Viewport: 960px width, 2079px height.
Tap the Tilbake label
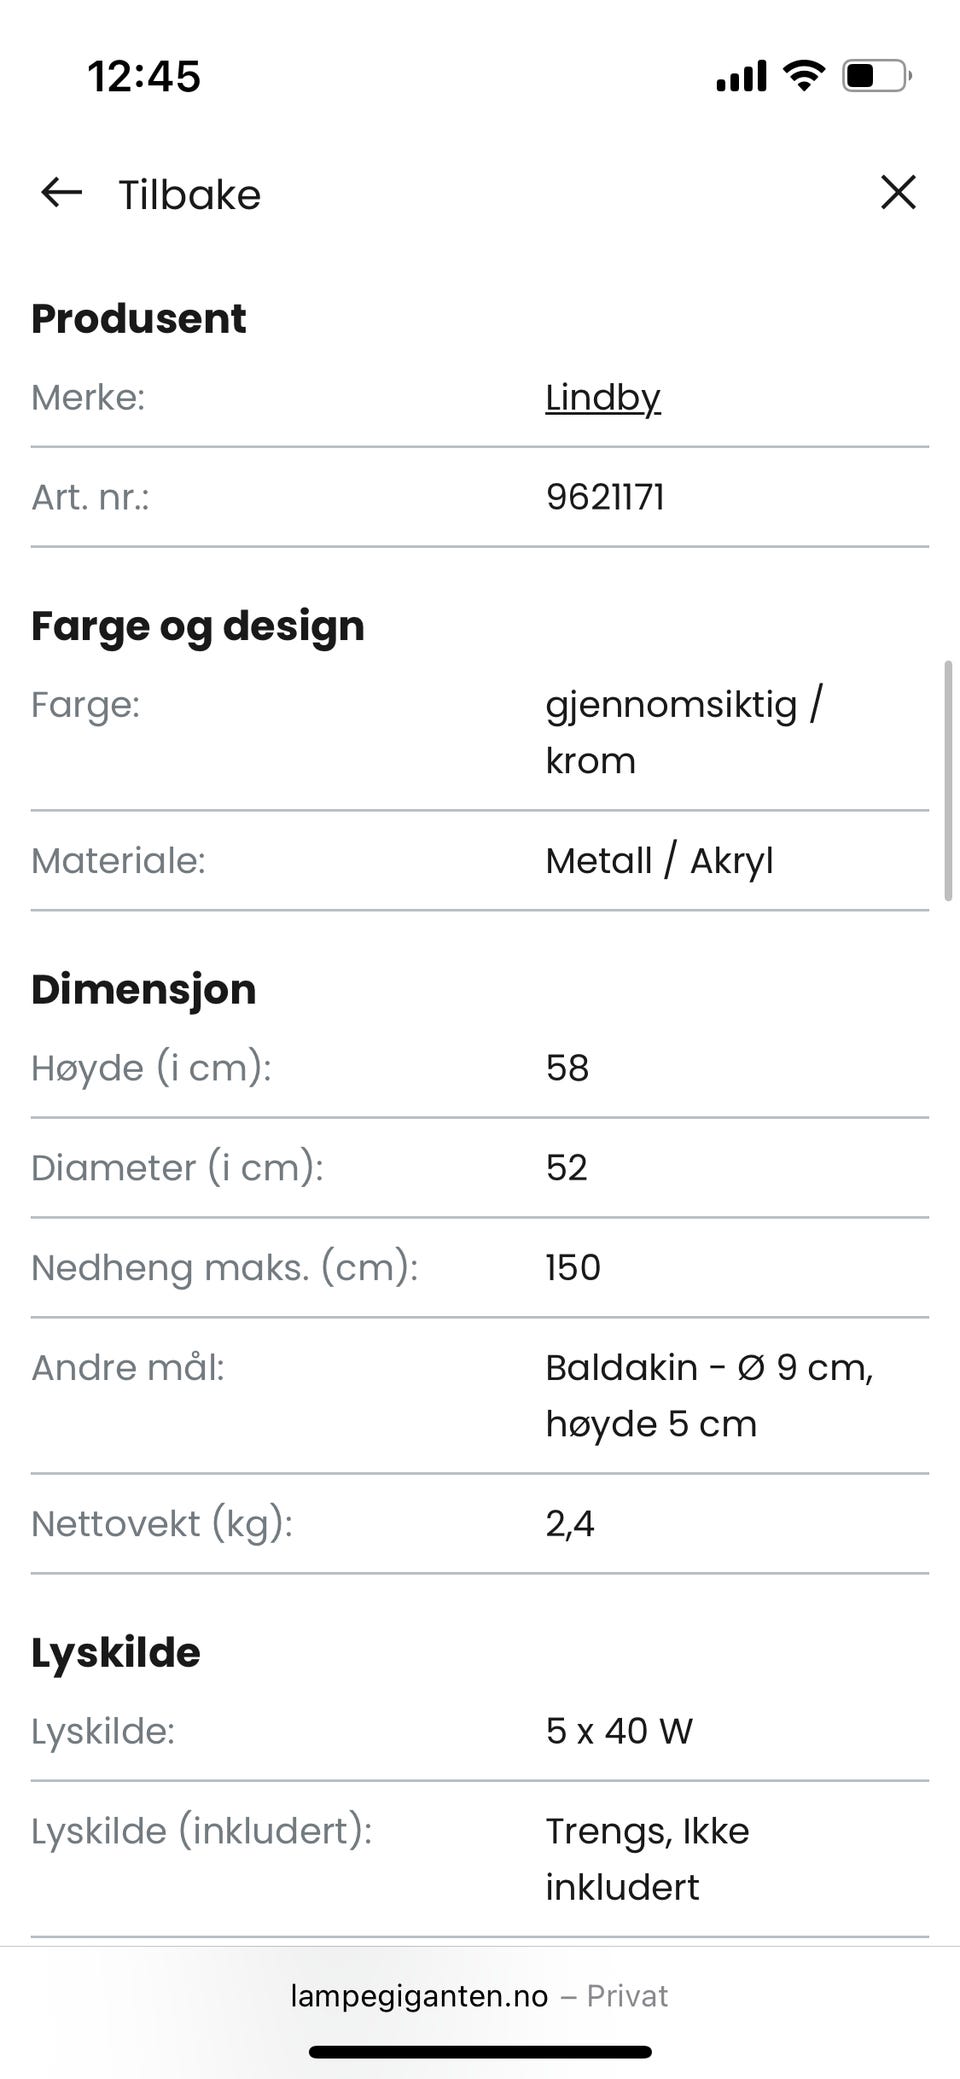(190, 194)
